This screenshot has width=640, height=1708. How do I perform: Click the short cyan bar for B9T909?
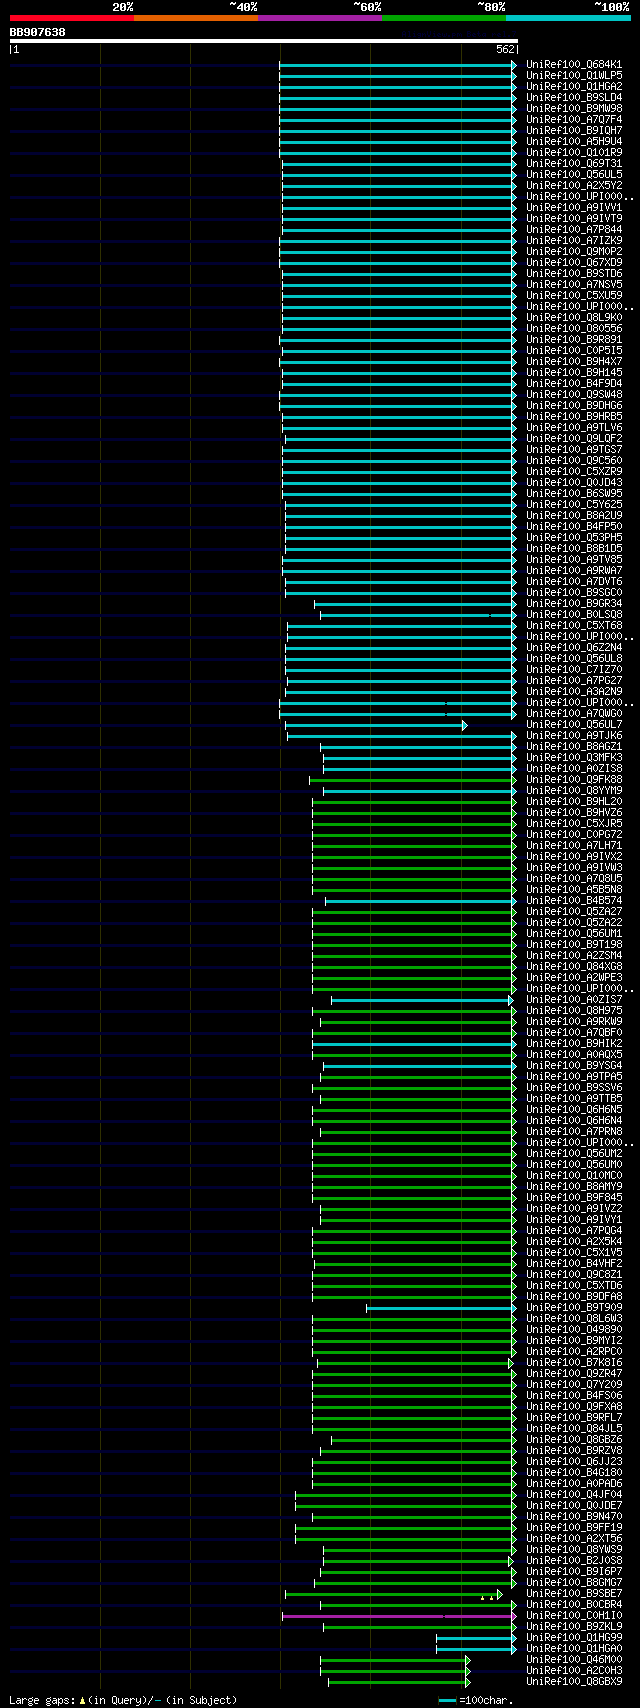tap(441, 1308)
